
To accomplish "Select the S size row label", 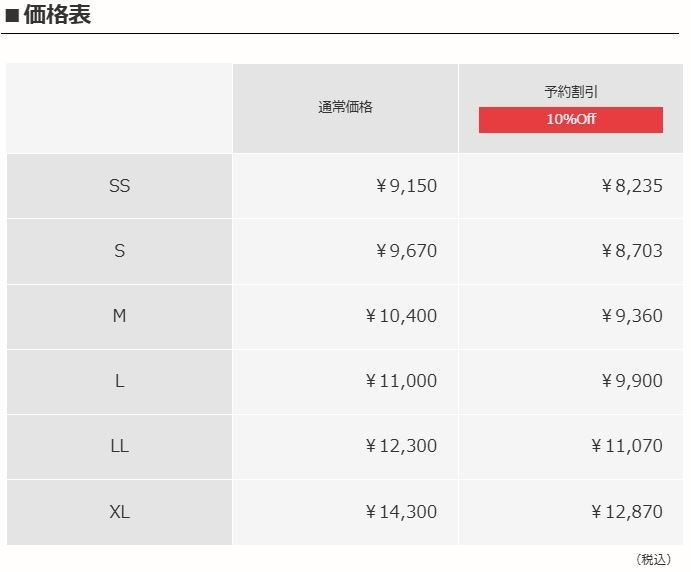I will tap(119, 251).
